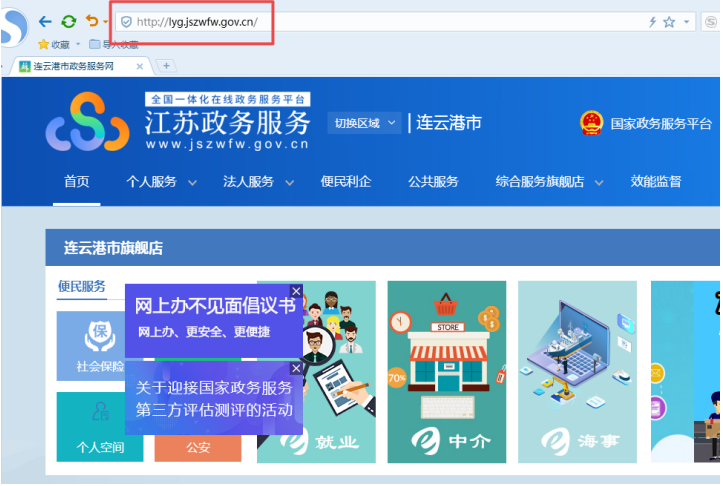The height and width of the screenshot is (486, 723).
Task: Open the 网上办不见面倡议书 notice
Action: [213, 320]
